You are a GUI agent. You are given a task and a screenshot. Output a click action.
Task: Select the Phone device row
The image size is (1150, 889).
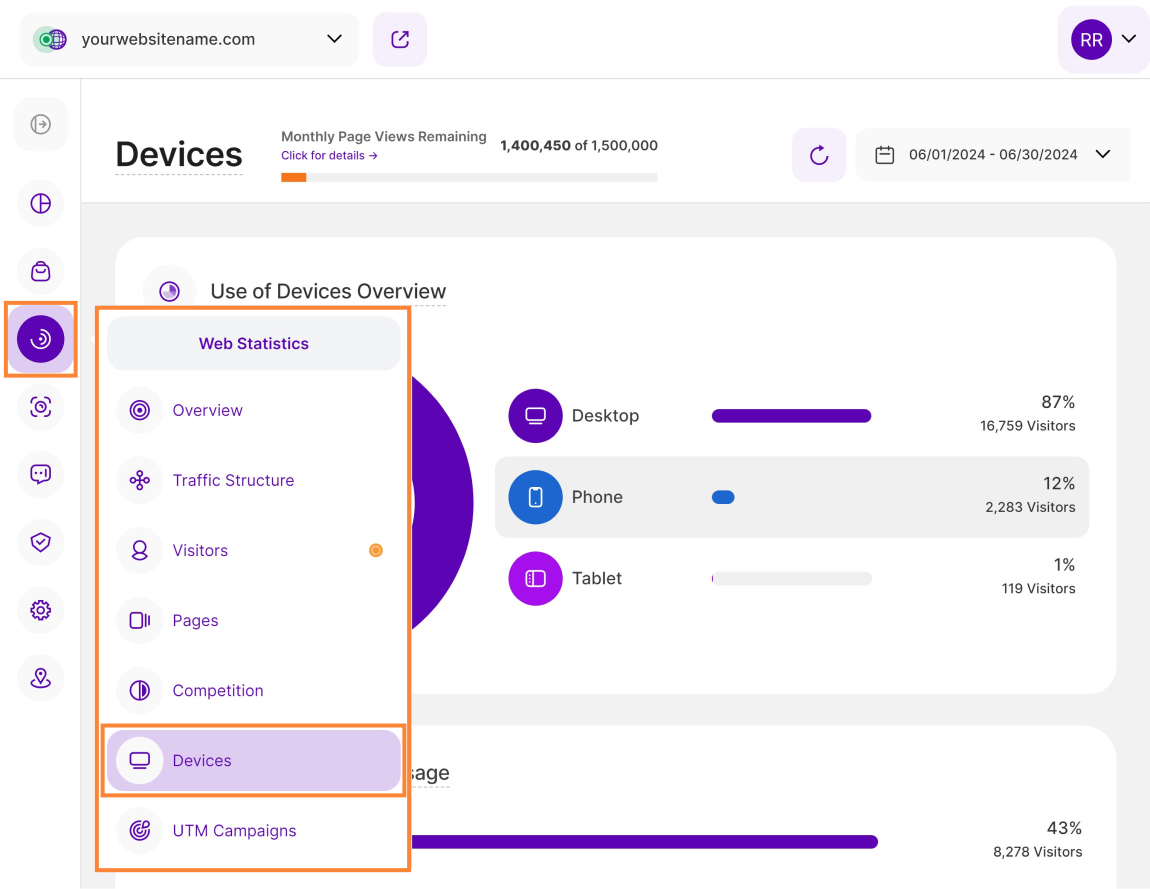coord(791,498)
